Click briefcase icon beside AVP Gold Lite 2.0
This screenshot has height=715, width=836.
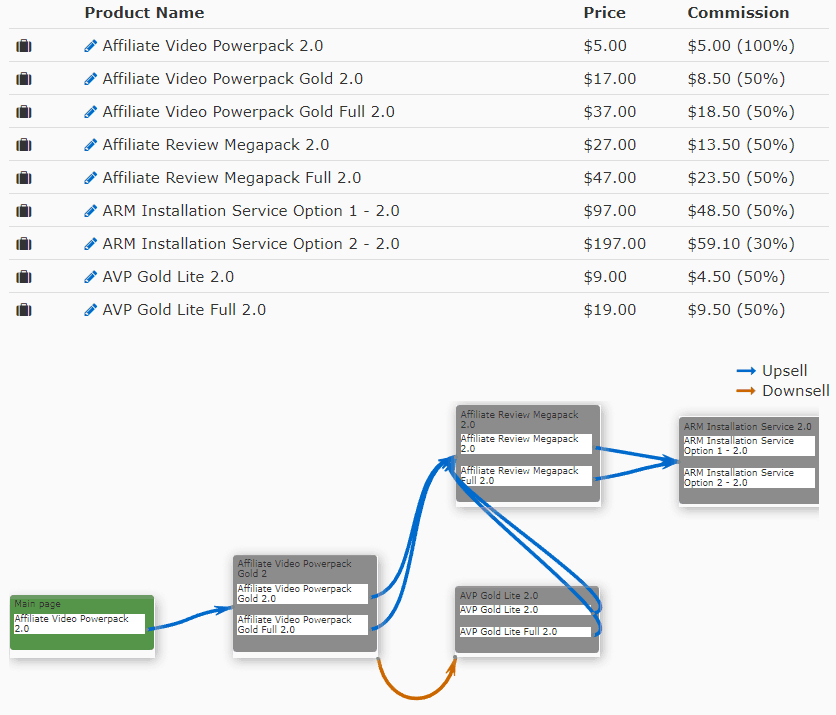[24, 277]
